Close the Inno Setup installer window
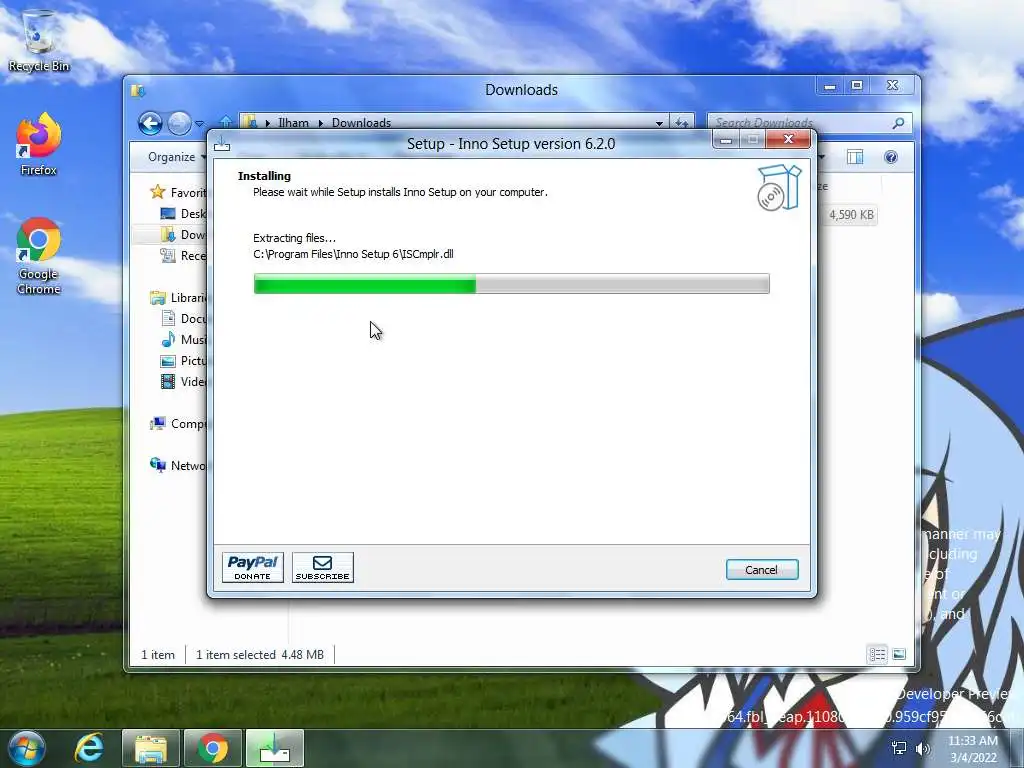 (x=788, y=139)
